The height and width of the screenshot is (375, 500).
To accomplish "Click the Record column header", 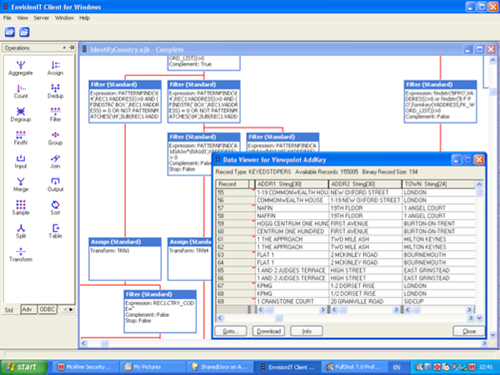I will (x=233, y=184).
